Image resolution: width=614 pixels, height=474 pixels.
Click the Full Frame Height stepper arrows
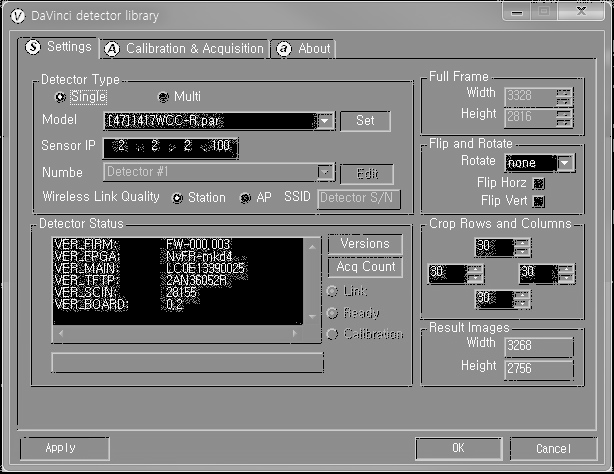click(x=564, y=118)
